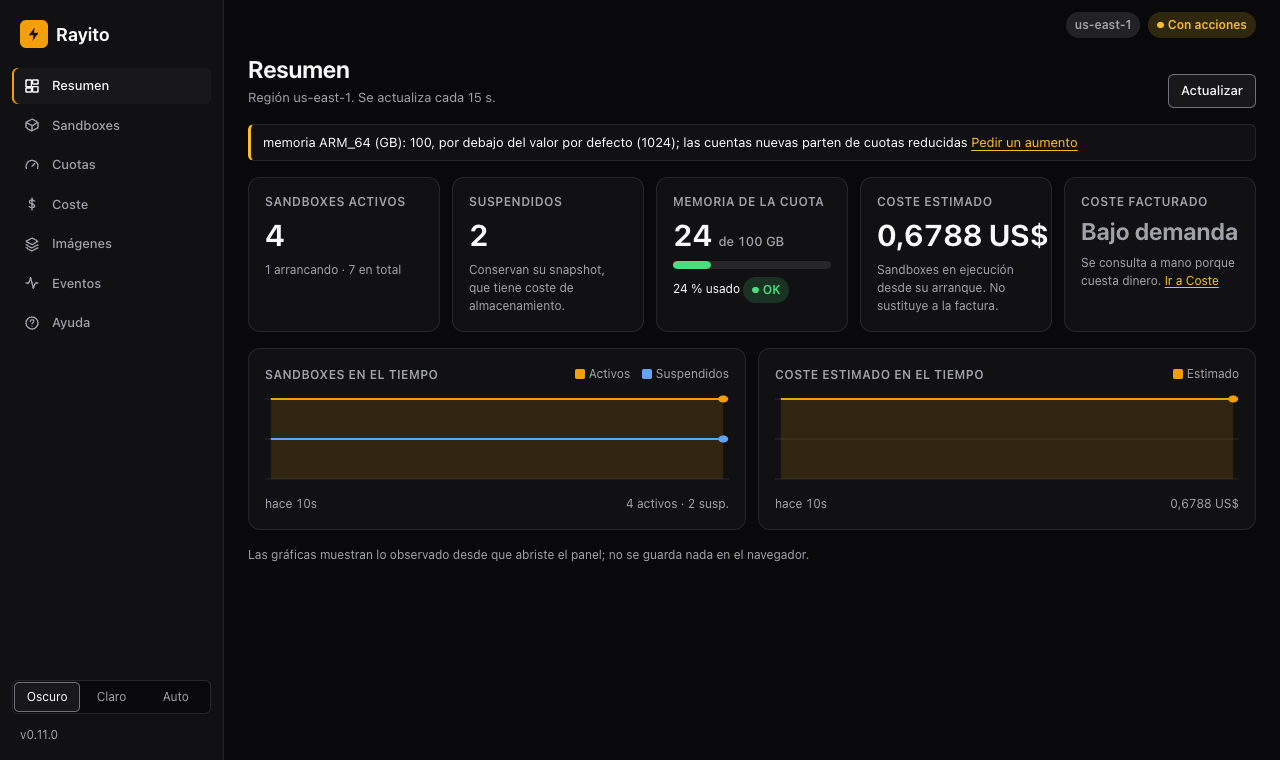Click the Bajo demanda text
The width and height of the screenshot is (1280, 760).
1159,232
